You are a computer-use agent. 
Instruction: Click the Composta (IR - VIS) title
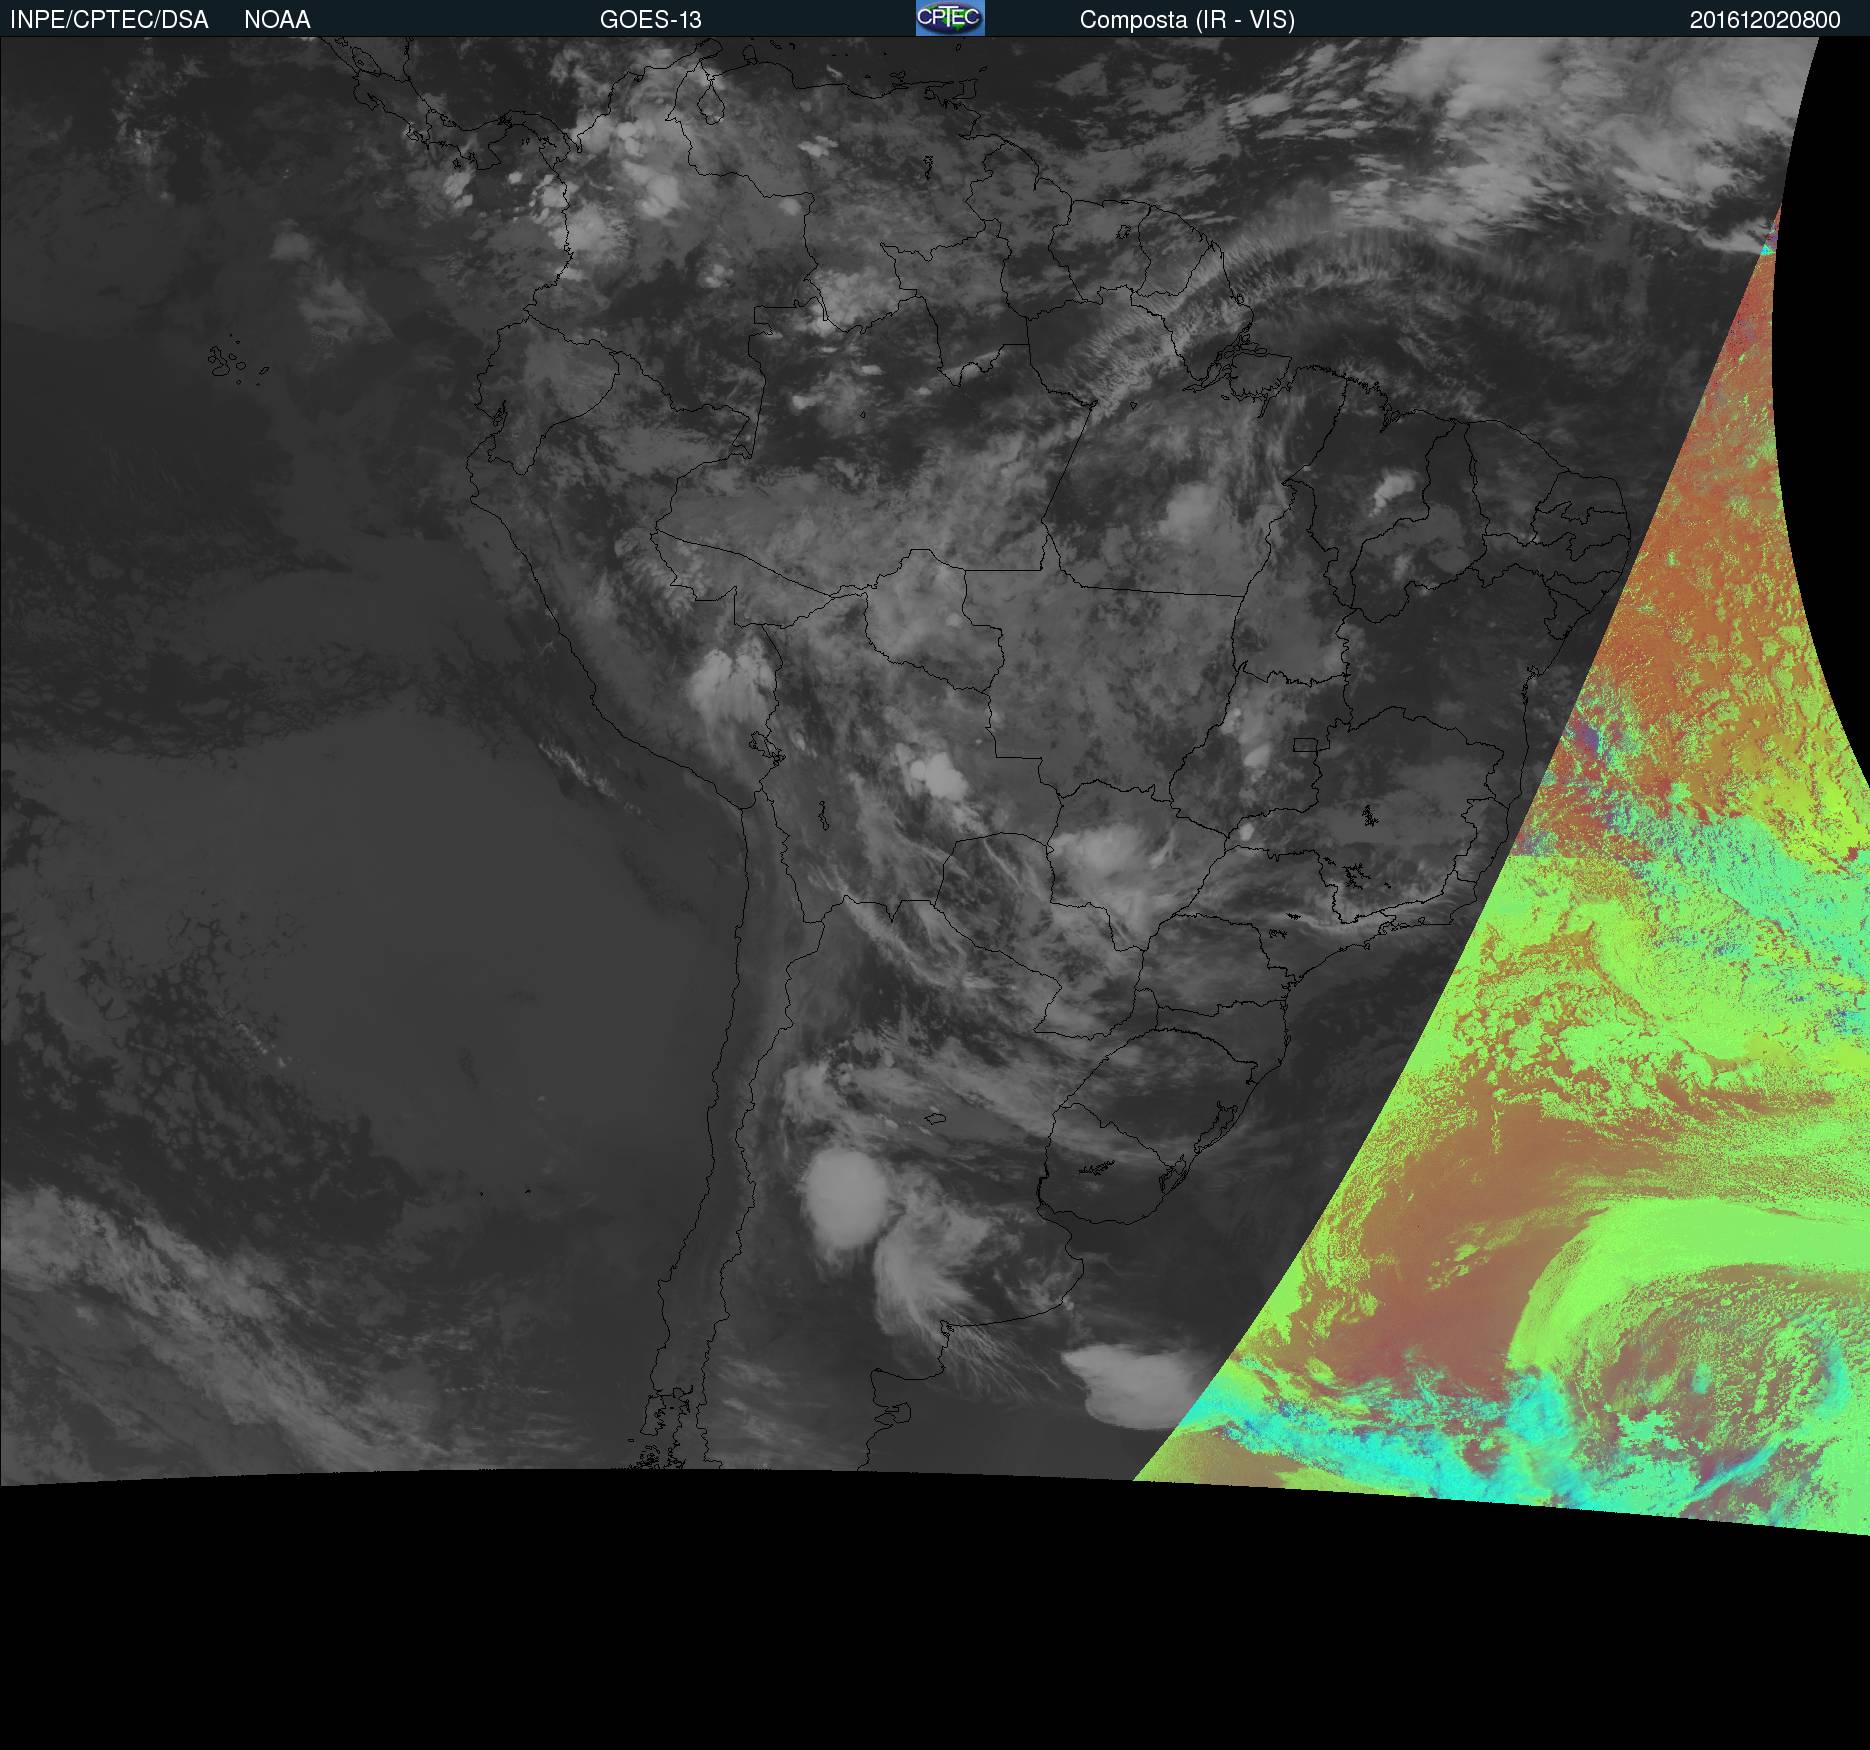(1187, 20)
